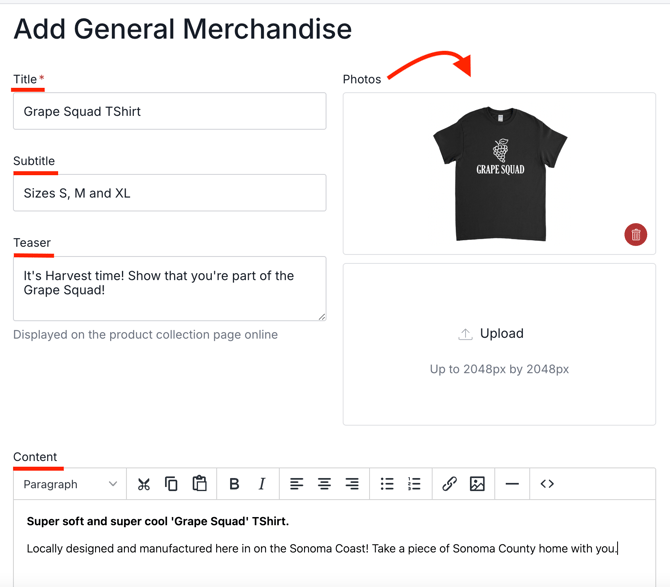
Task: Click the copy icon in editor toolbar
Action: click(171, 484)
